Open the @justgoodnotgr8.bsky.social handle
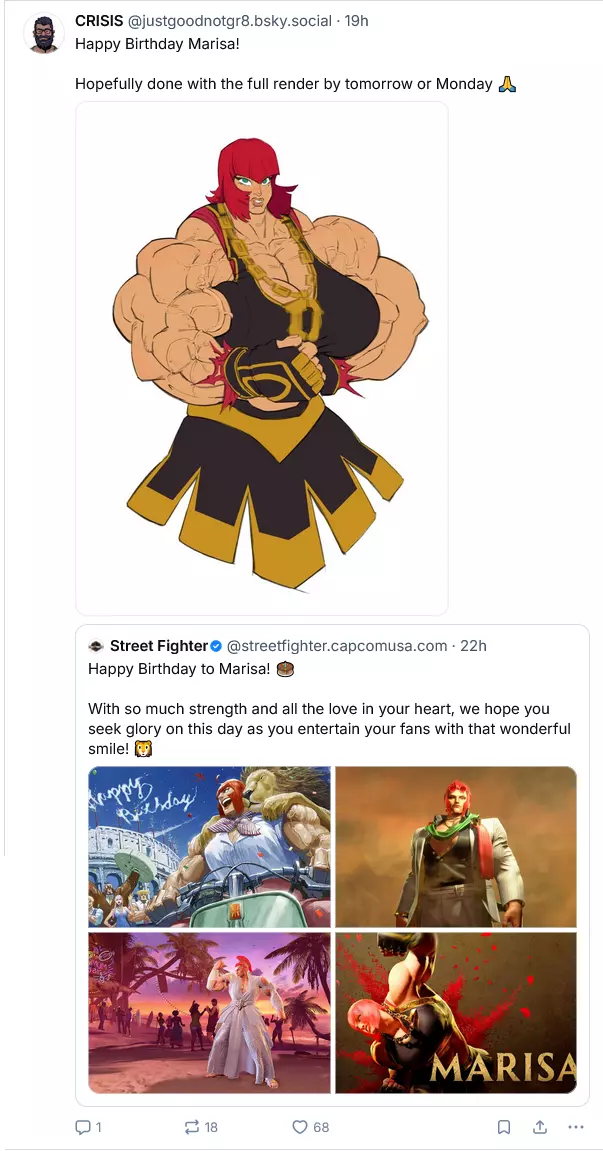 (230, 21)
